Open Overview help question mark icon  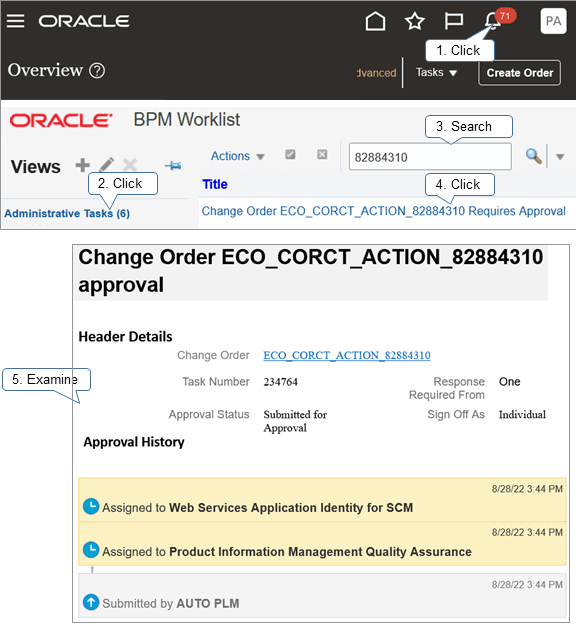(x=97, y=71)
